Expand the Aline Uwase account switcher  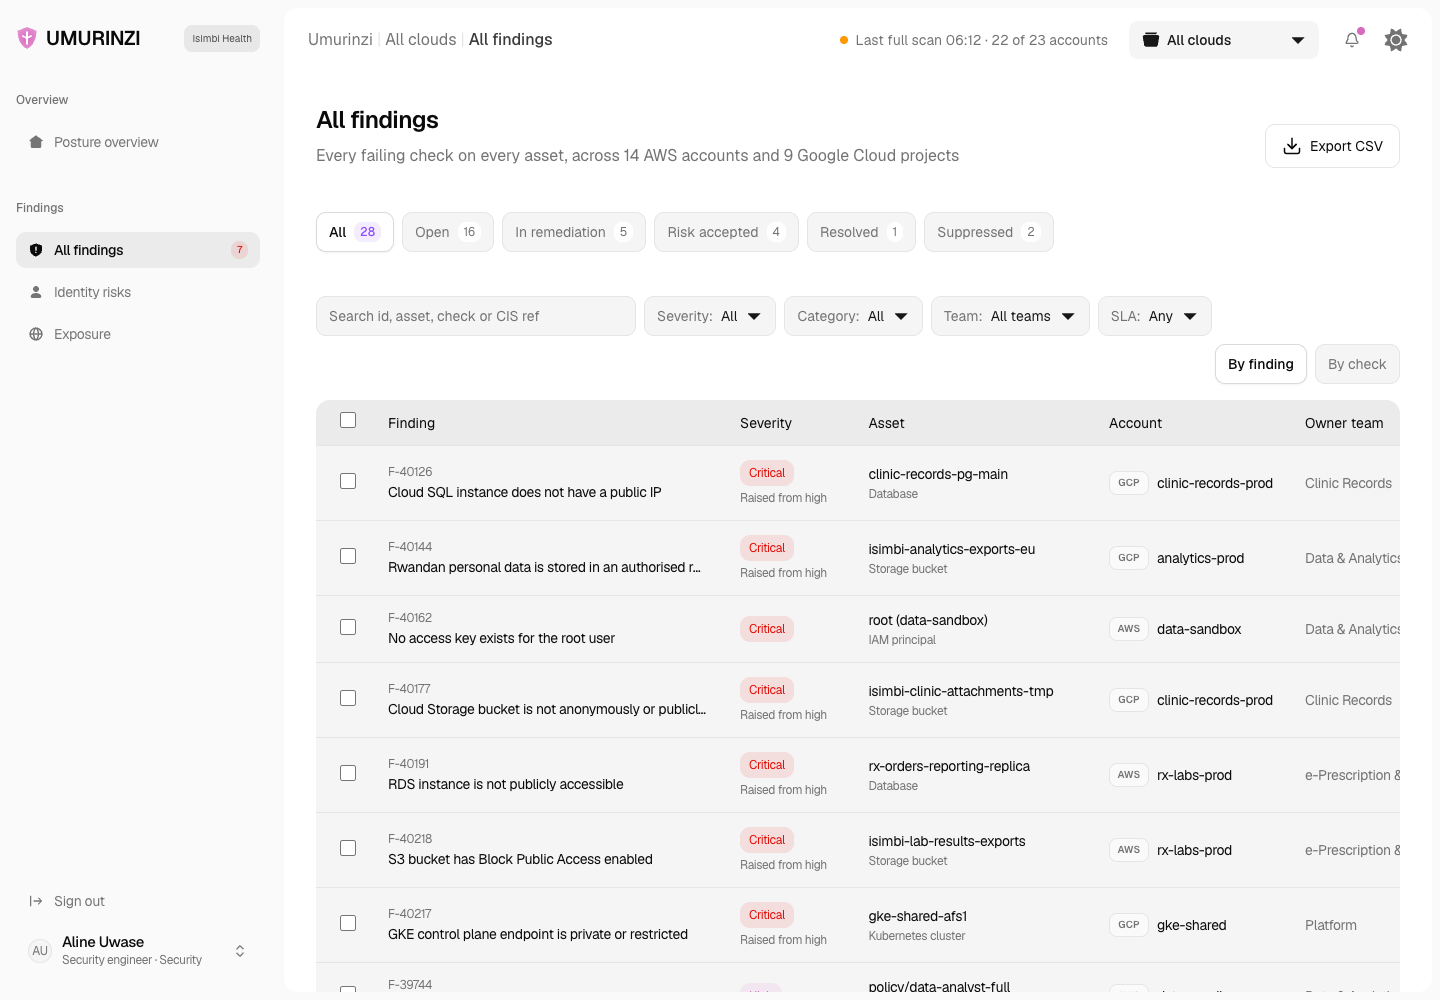[240, 951]
